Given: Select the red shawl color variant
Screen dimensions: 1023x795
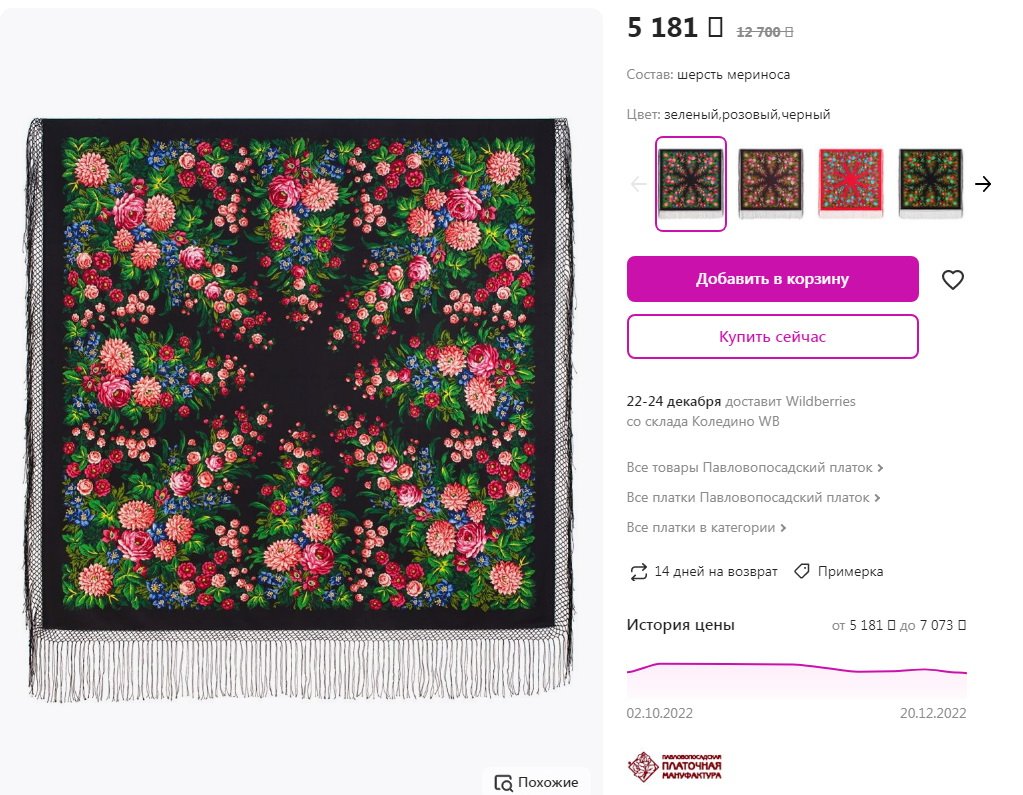Looking at the screenshot, I should click(x=850, y=183).
